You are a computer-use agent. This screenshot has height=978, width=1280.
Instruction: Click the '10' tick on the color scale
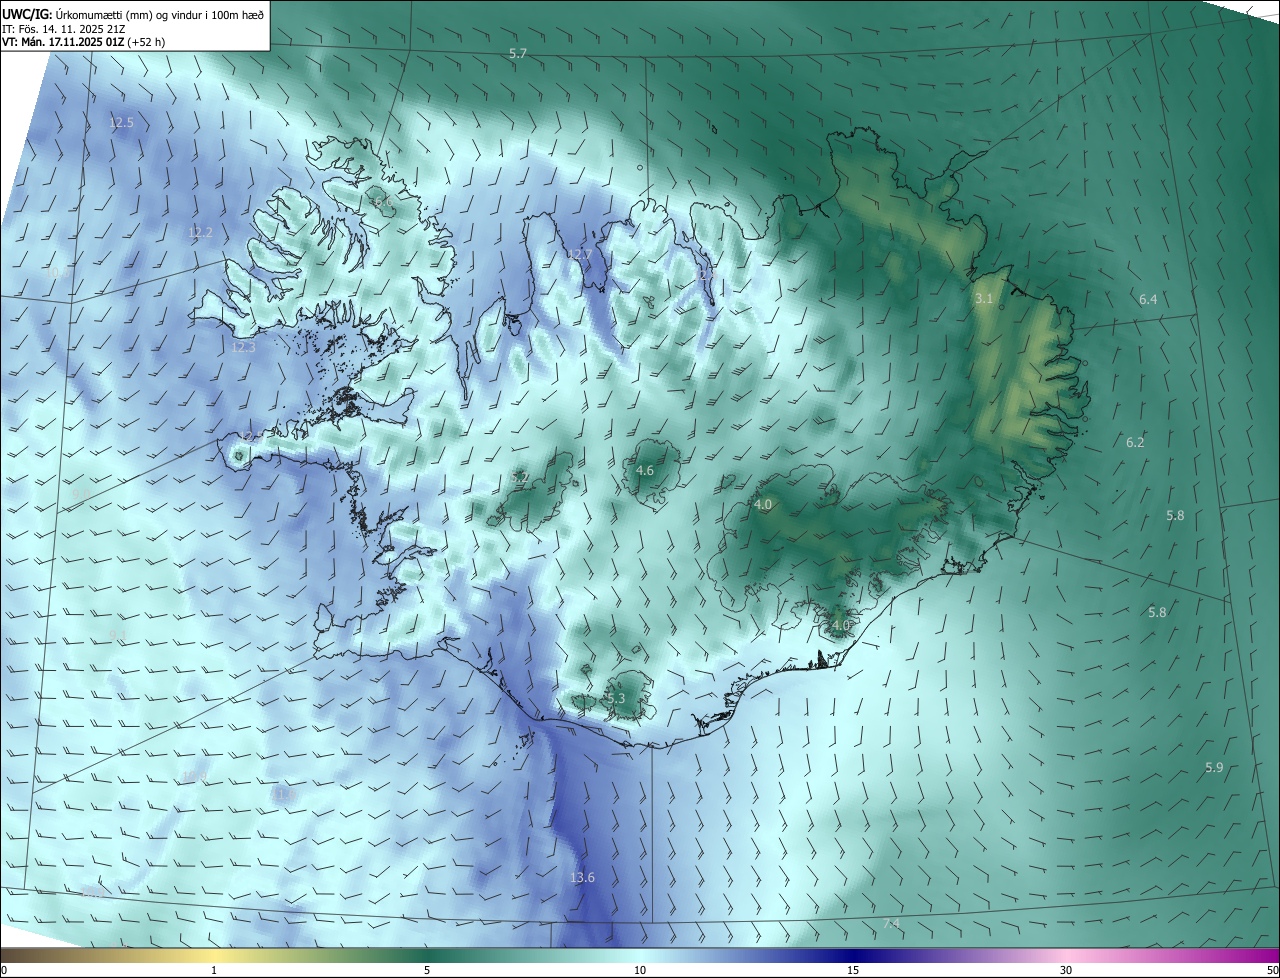click(x=640, y=970)
